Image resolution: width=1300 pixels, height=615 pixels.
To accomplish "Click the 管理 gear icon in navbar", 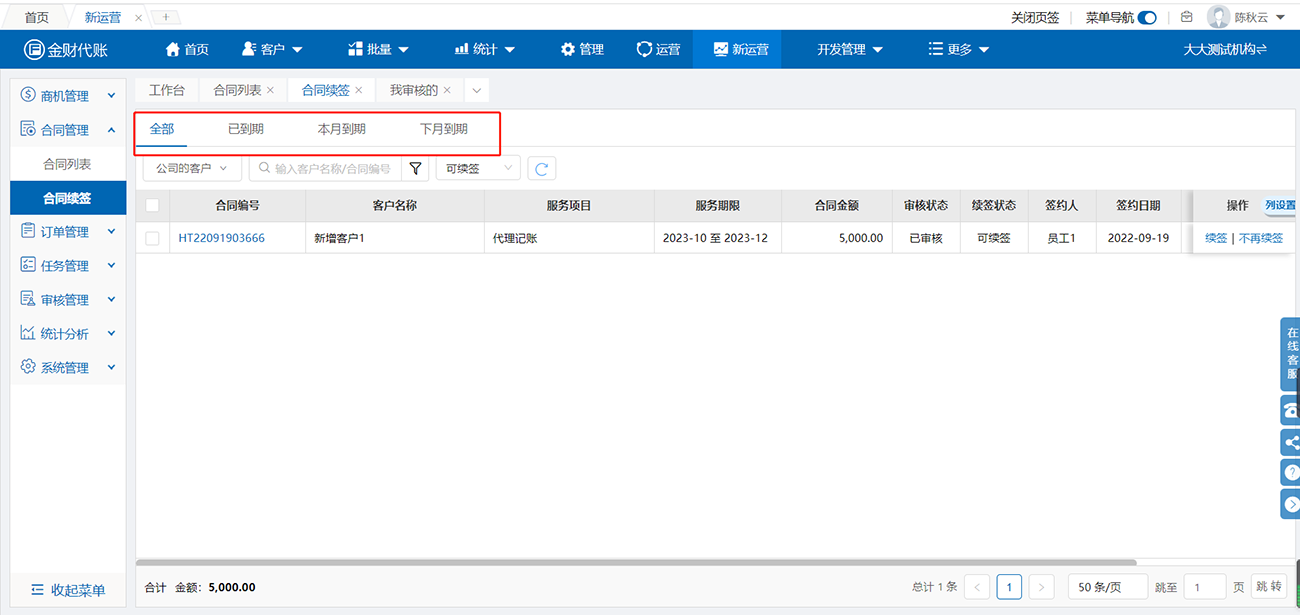I will coord(568,49).
